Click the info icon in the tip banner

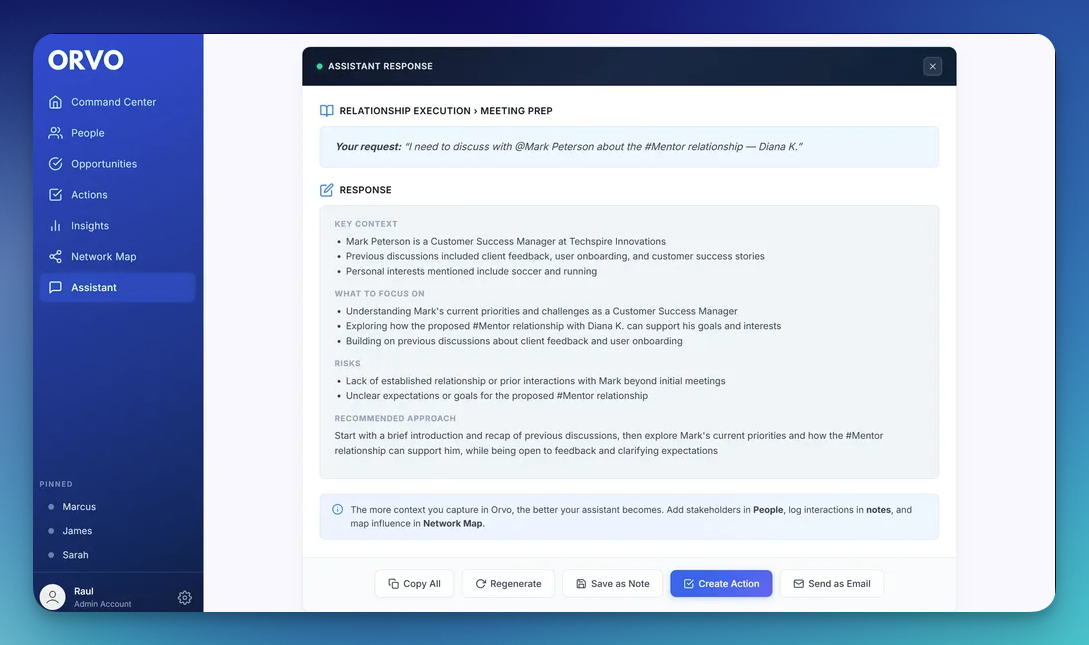(x=337, y=509)
